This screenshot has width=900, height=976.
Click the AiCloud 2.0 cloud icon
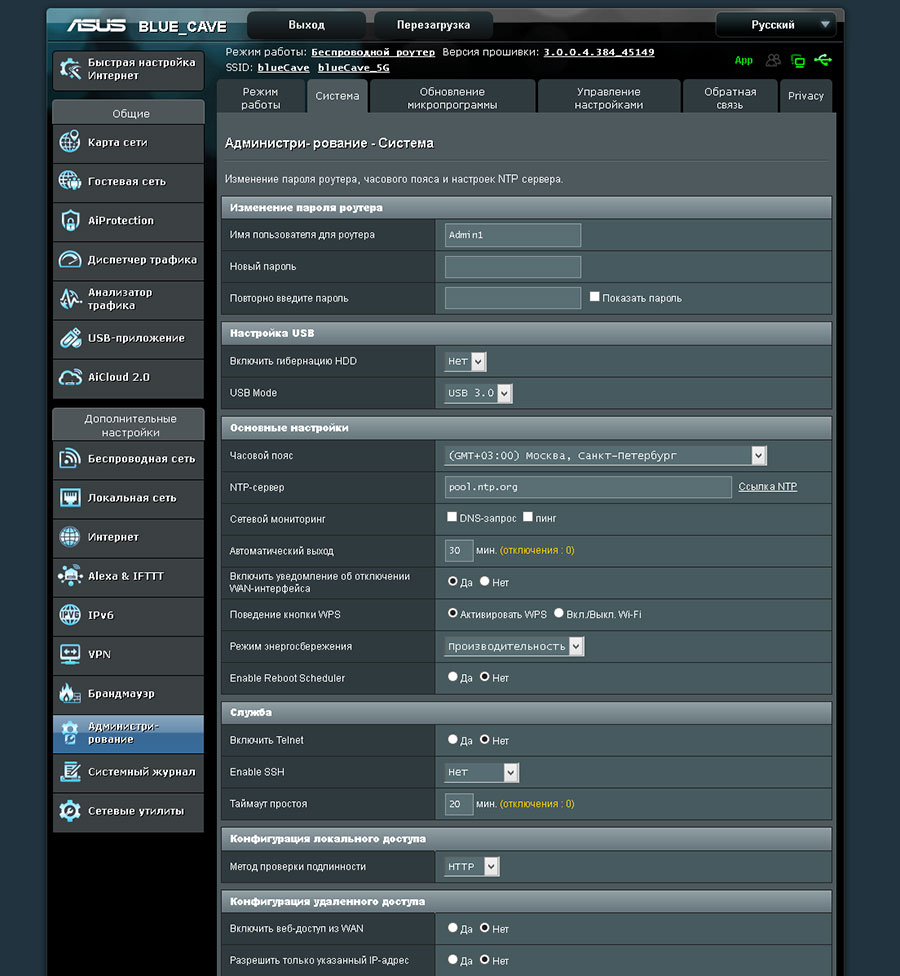pyautogui.click(x=70, y=377)
